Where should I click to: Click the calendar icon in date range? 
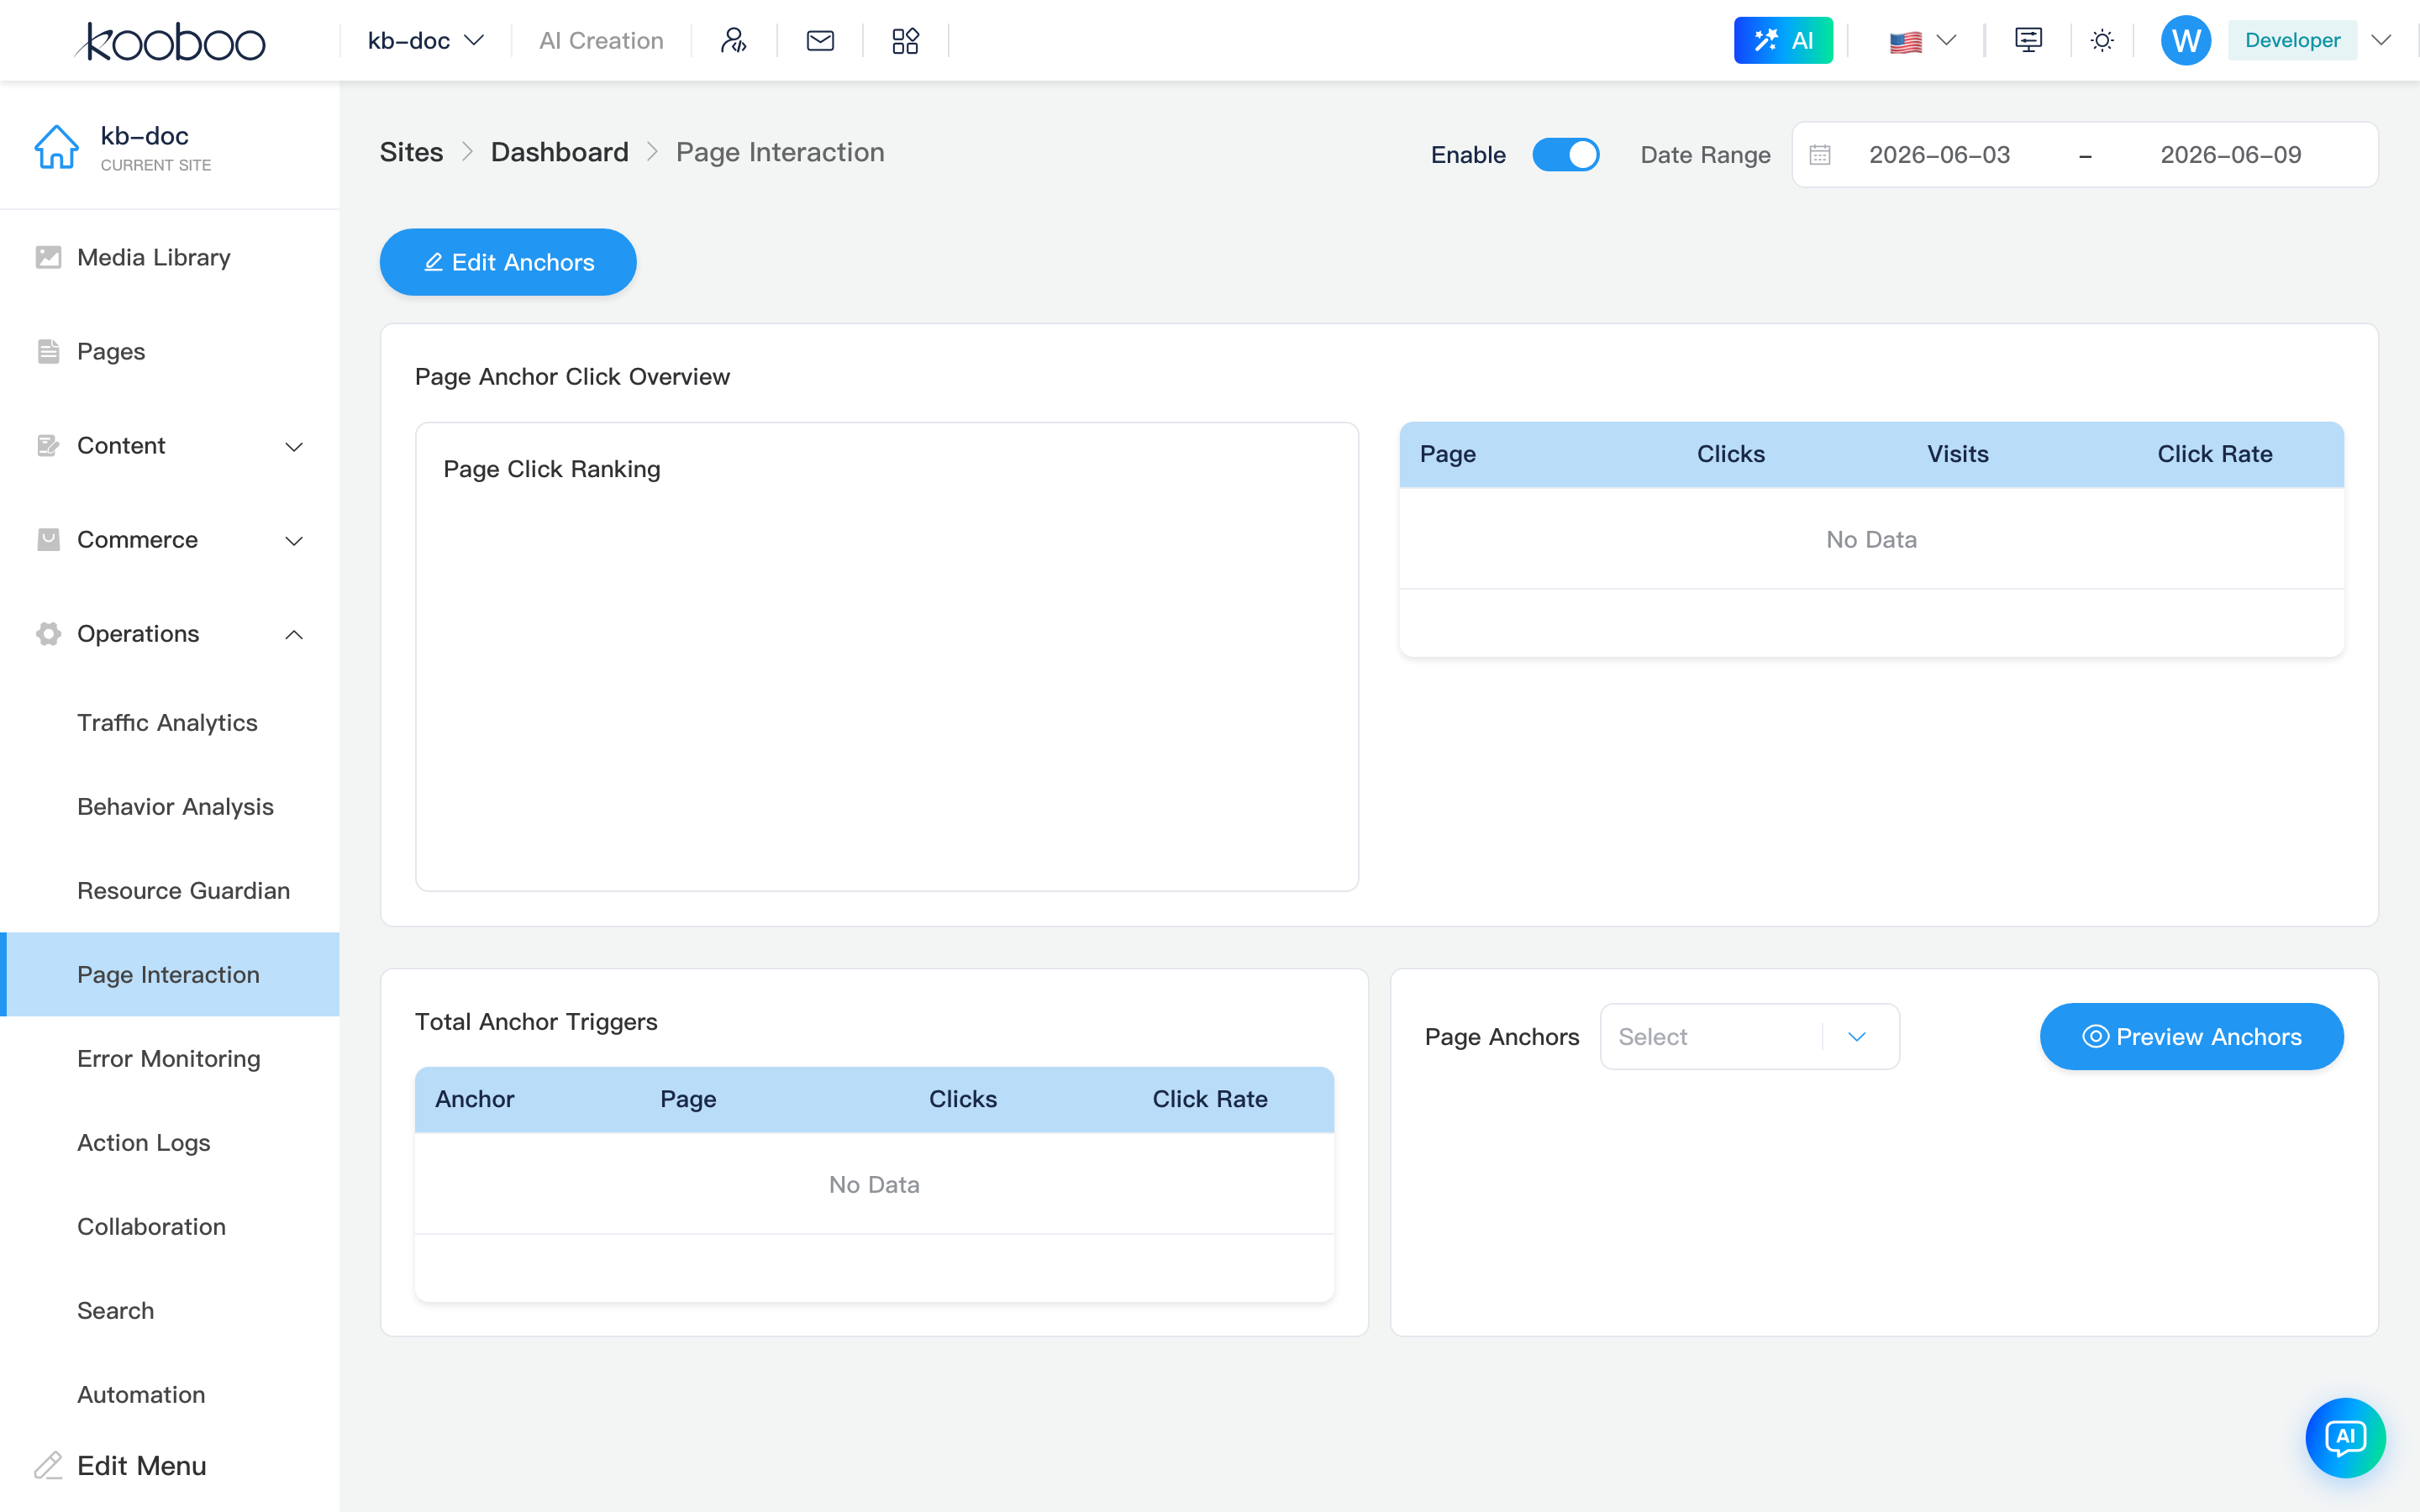(x=1820, y=154)
